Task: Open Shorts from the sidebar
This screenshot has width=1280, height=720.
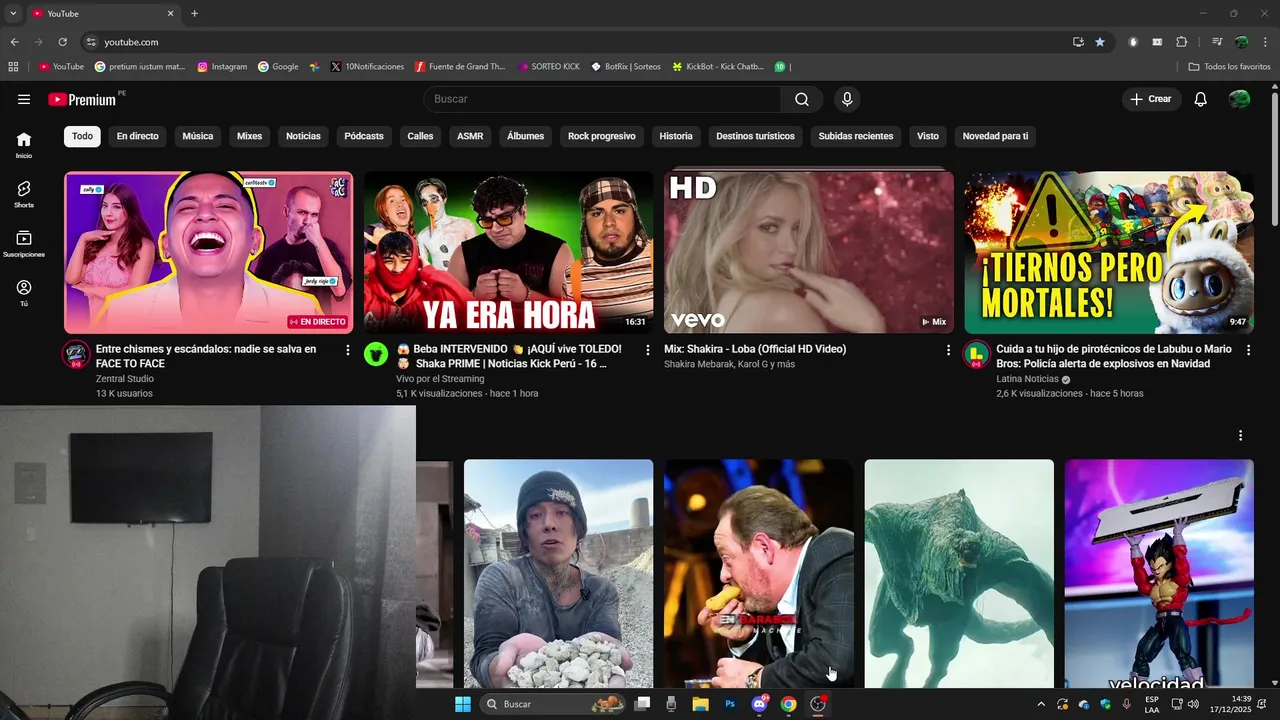Action: pos(24,194)
